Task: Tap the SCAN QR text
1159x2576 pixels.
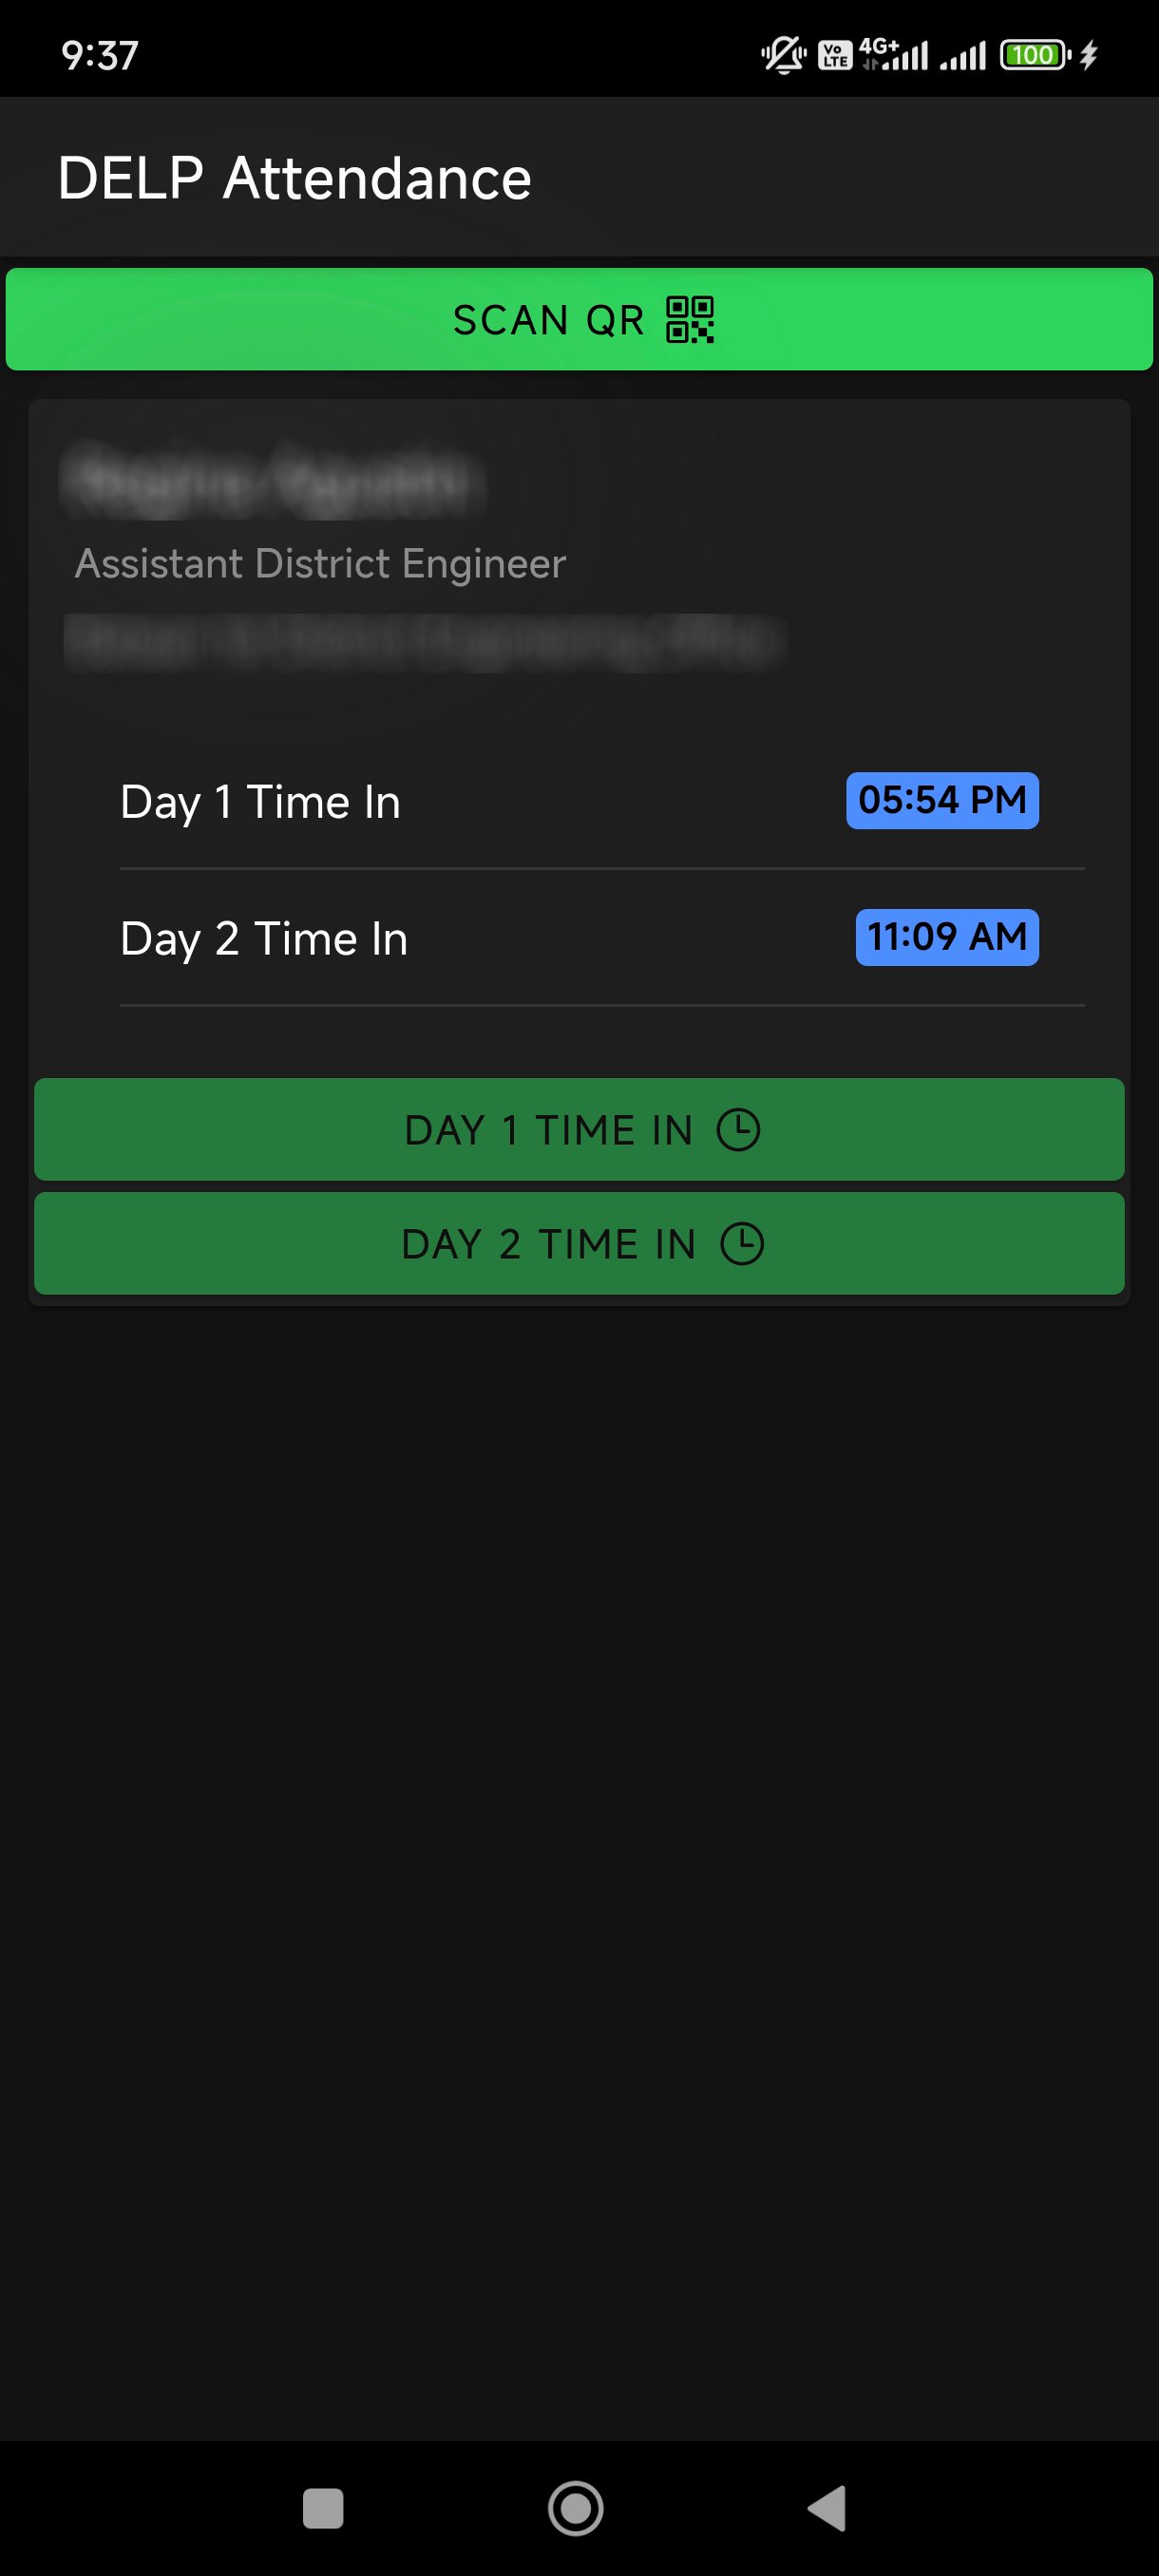Action: [x=548, y=320]
